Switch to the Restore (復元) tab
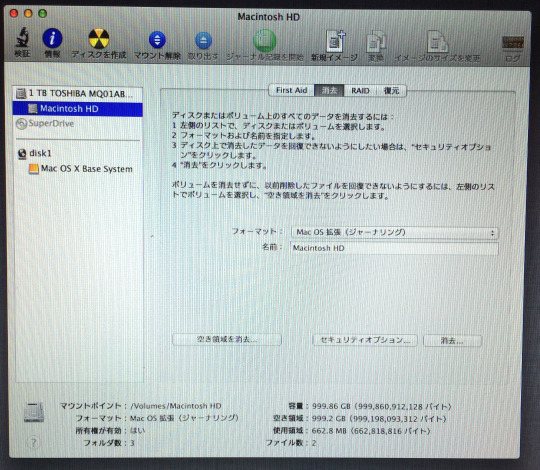The height and width of the screenshot is (470, 540). [392, 91]
